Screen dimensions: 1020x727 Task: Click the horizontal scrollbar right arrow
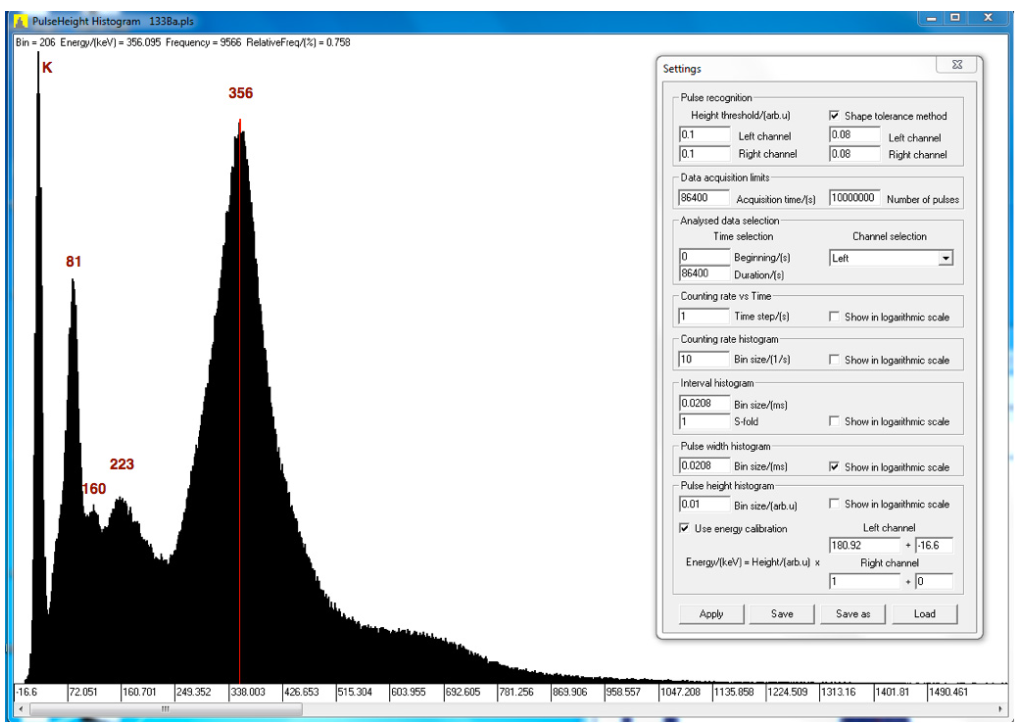[x=1000, y=709]
